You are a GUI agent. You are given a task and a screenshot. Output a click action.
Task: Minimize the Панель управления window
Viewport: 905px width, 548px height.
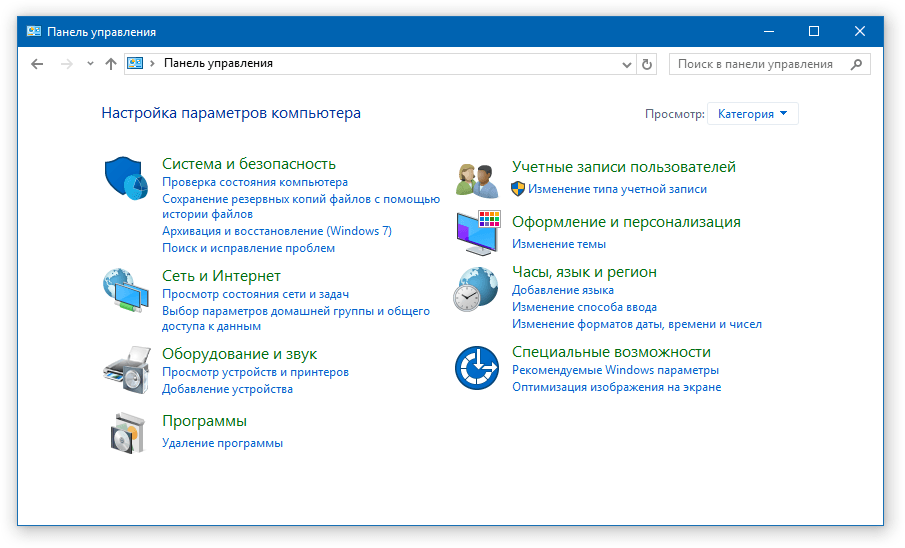(769, 31)
